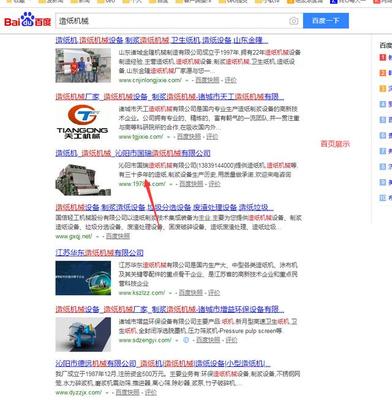The height and width of the screenshot is (400, 392).
Task: Click the www.tgjixie.com URL
Action: (x=141, y=136)
